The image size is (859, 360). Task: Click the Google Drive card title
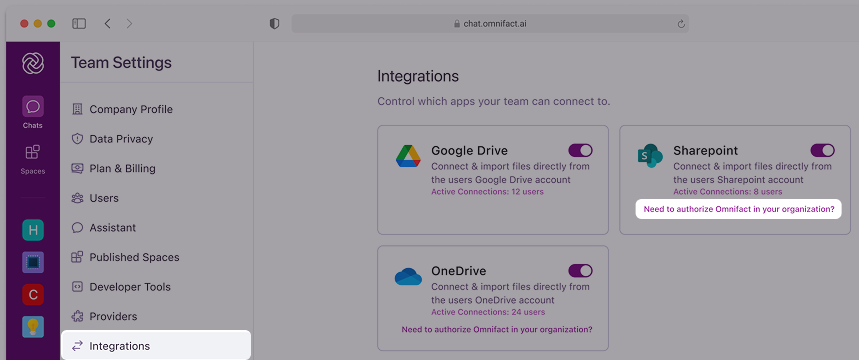pos(469,150)
